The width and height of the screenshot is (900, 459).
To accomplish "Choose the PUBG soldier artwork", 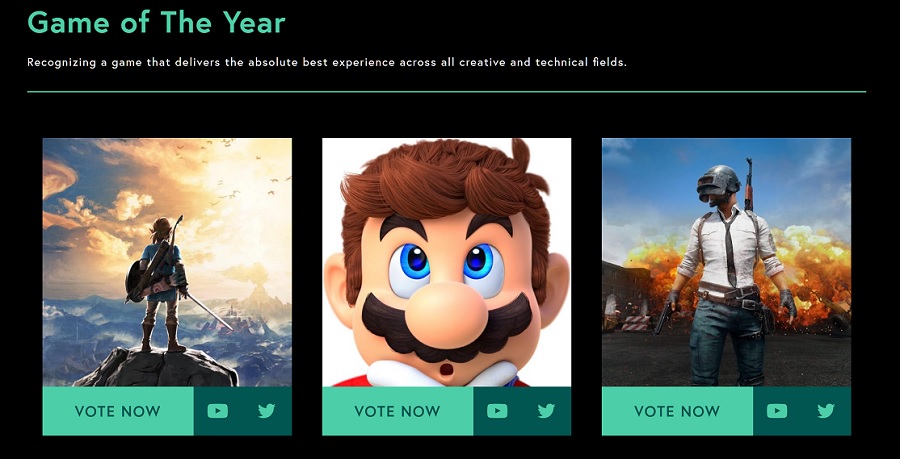I will 726,262.
